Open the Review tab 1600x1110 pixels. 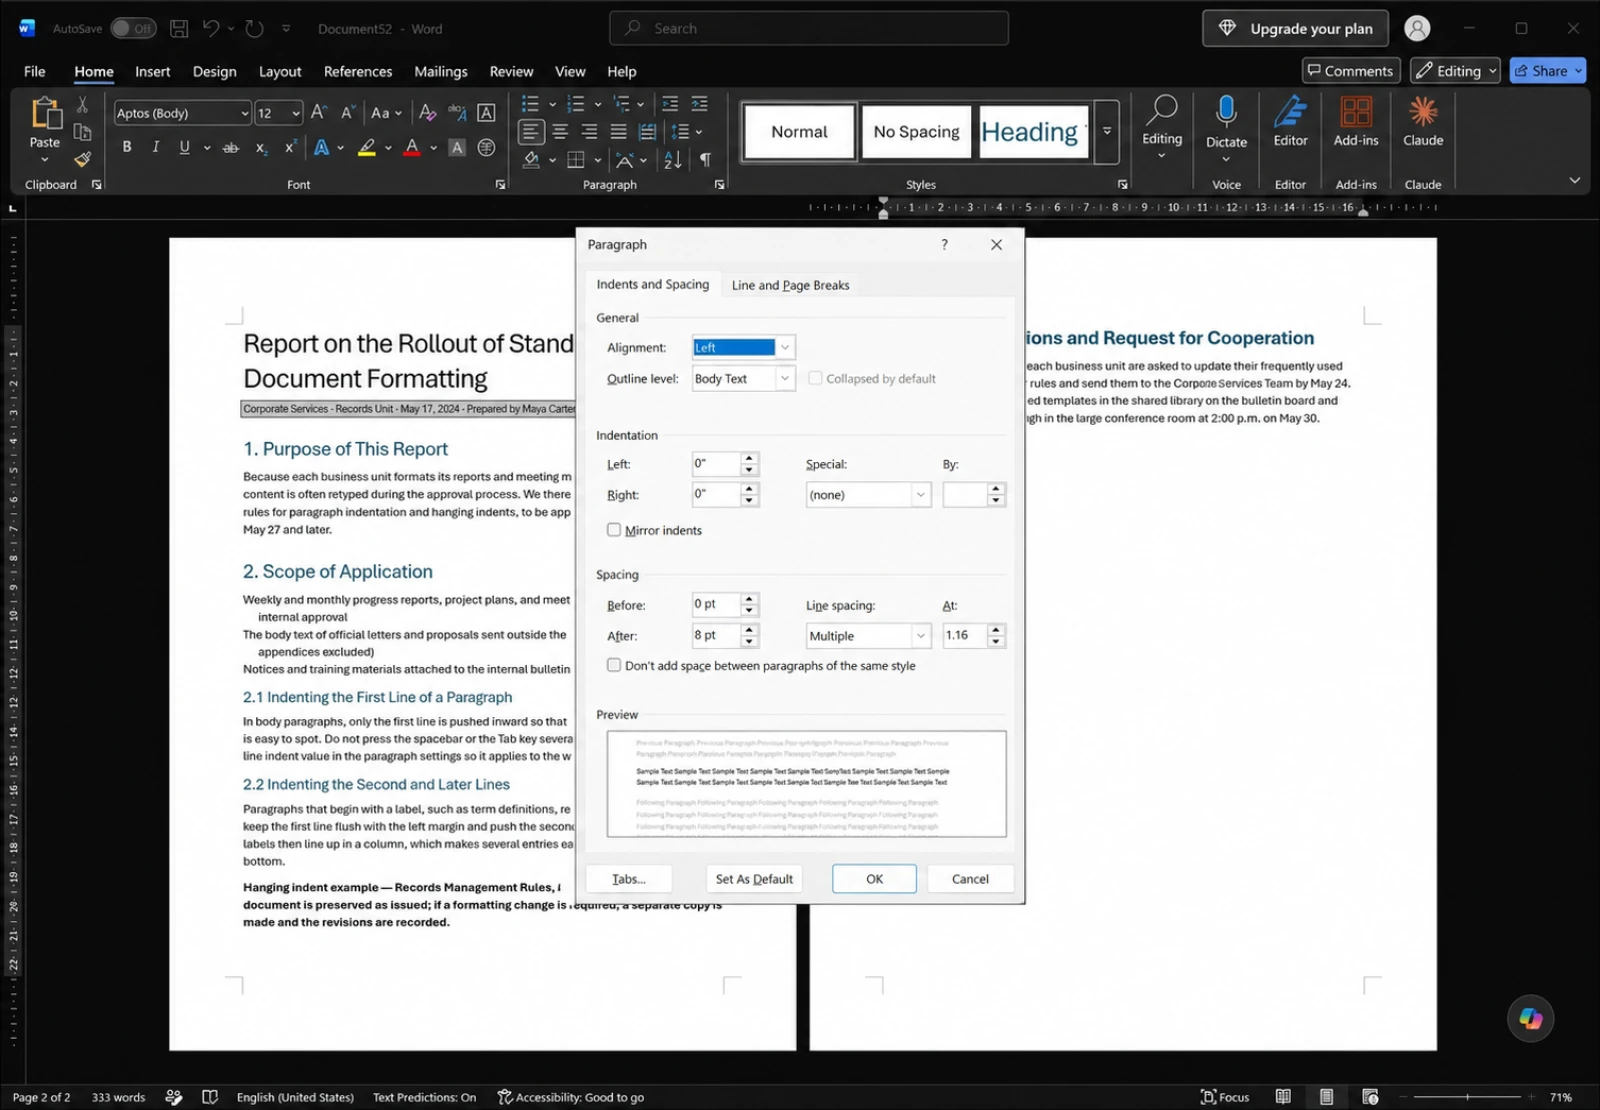pyautogui.click(x=511, y=71)
